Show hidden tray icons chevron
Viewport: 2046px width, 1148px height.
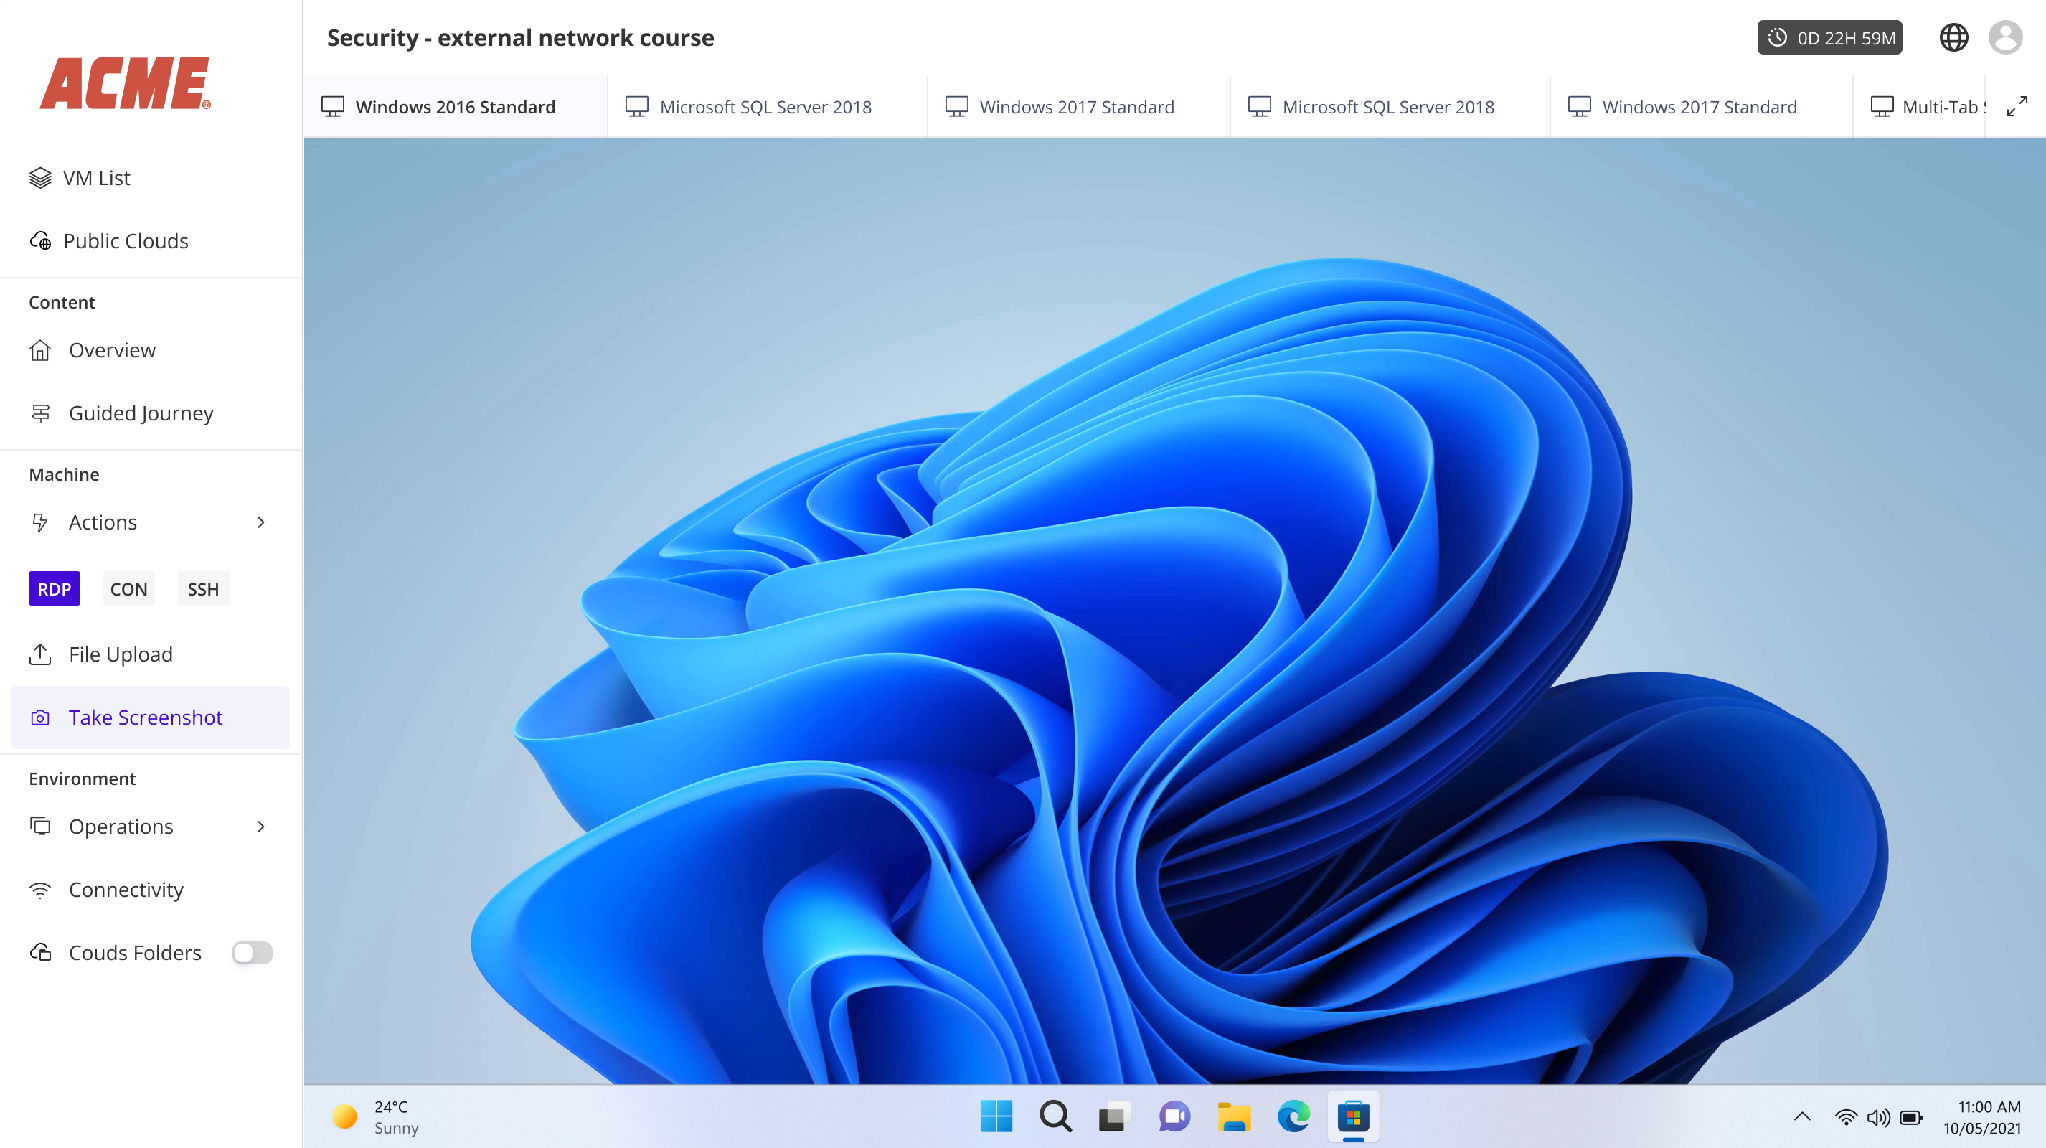(1802, 1117)
